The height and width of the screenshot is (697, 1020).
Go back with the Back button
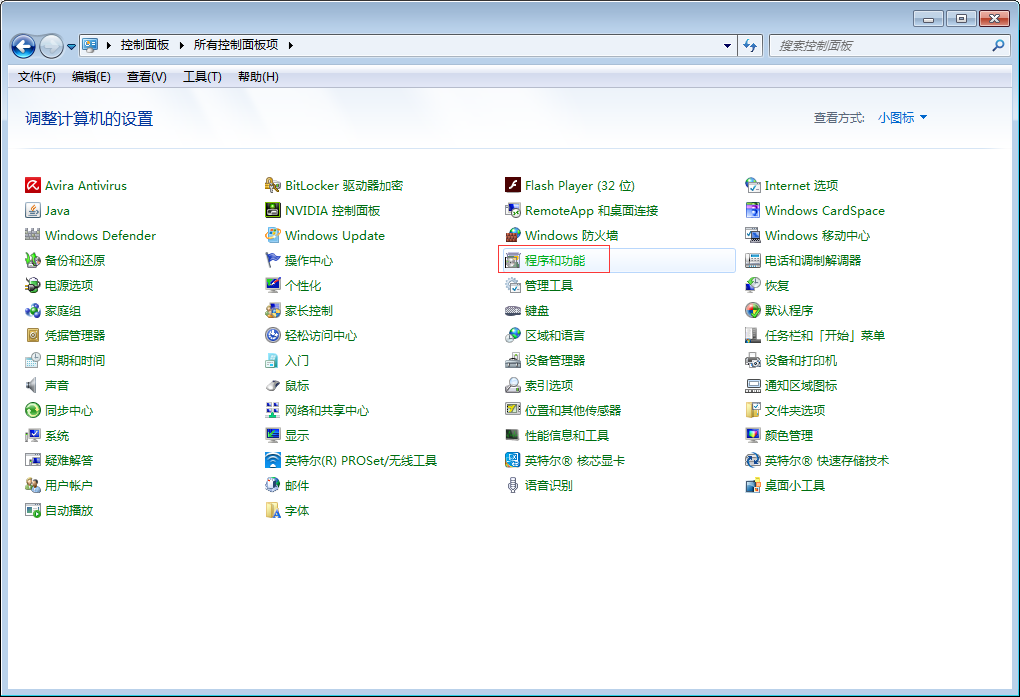pos(23,46)
